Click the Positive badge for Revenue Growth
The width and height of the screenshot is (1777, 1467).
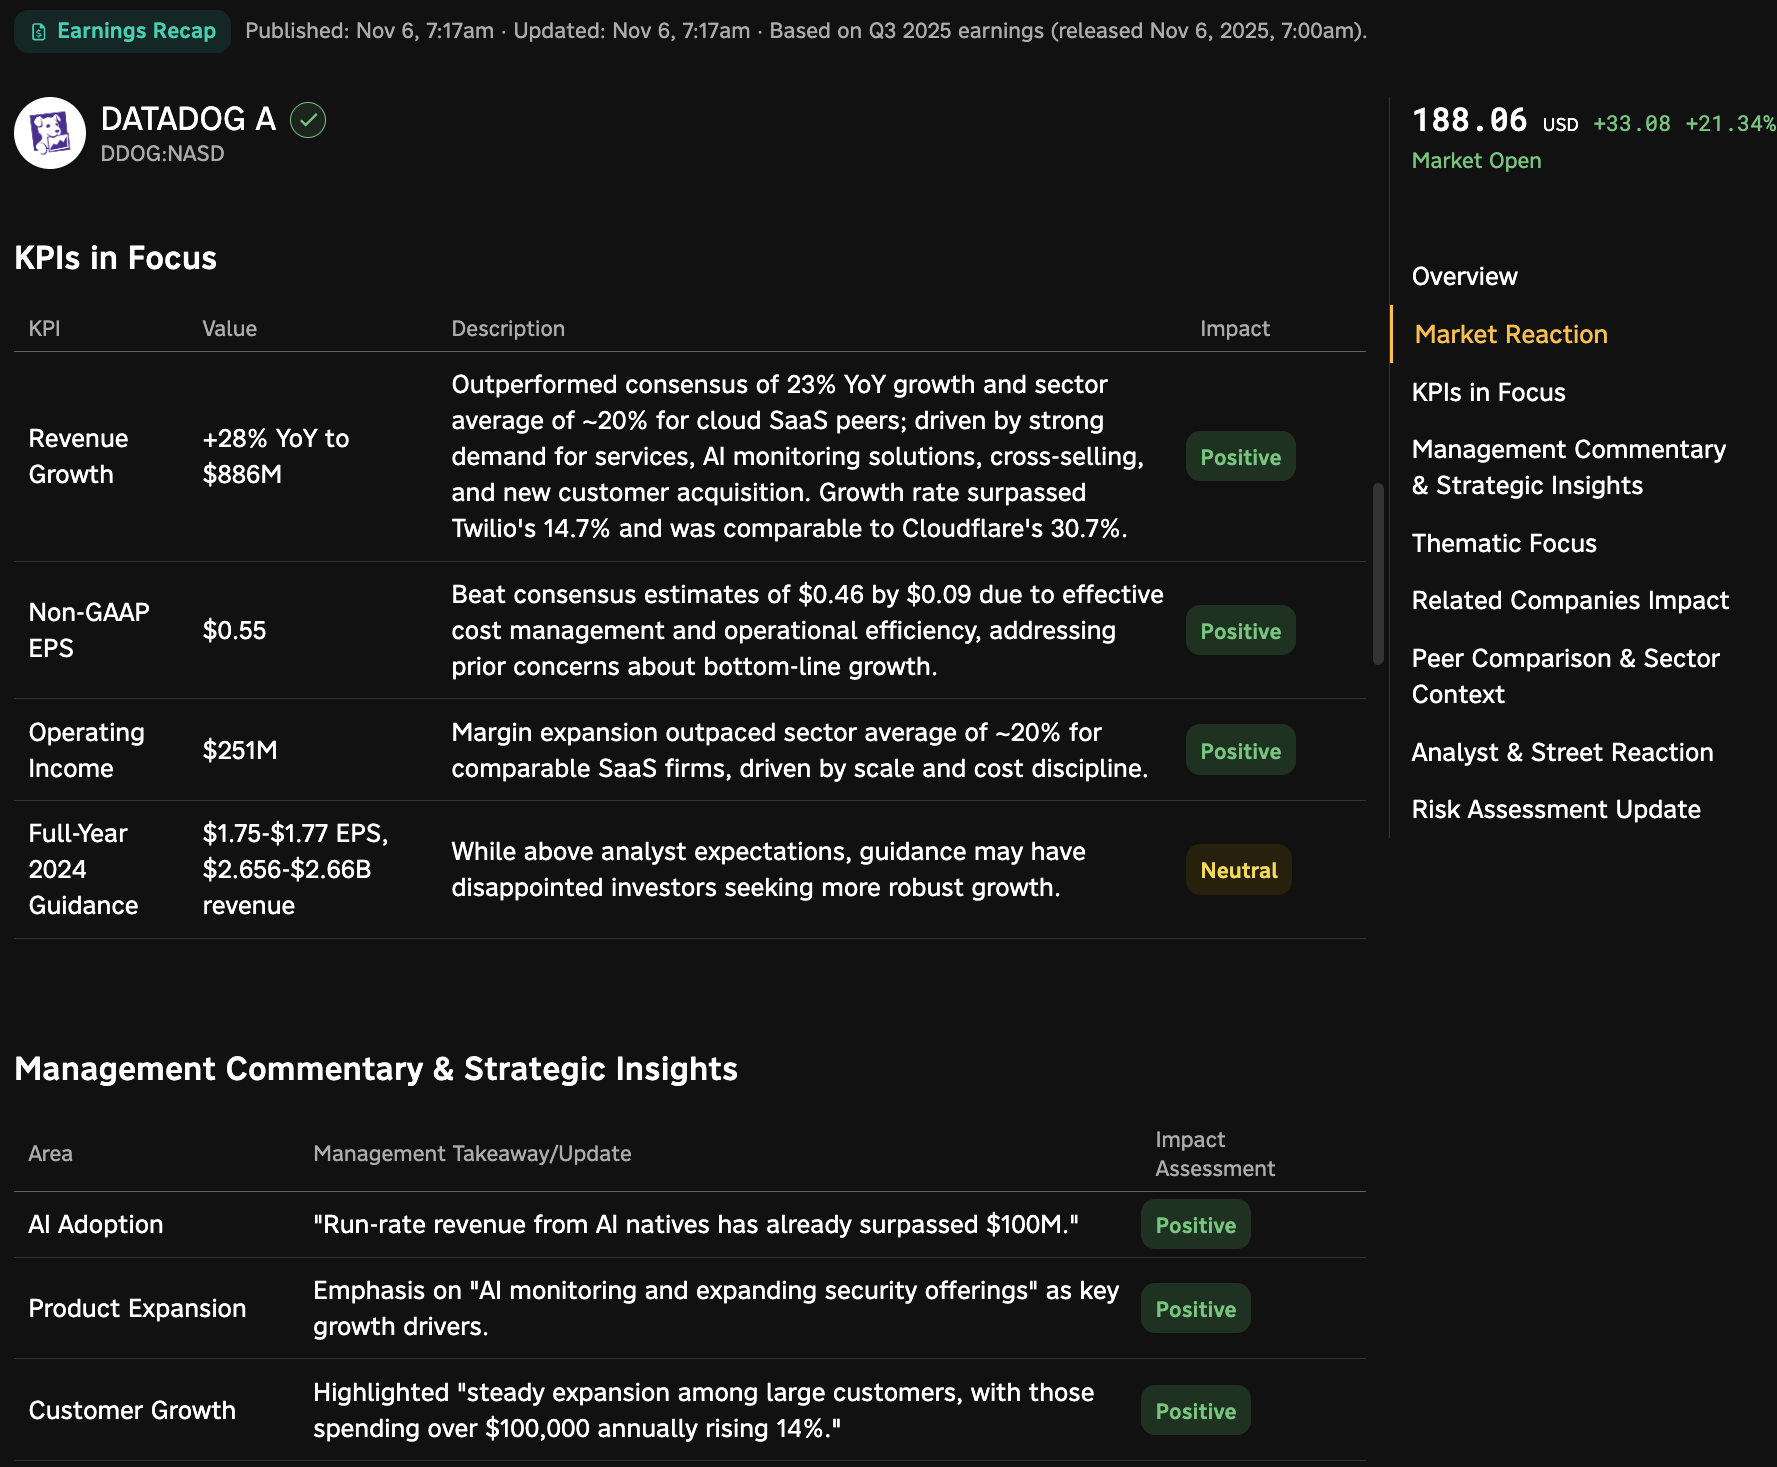click(x=1240, y=457)
